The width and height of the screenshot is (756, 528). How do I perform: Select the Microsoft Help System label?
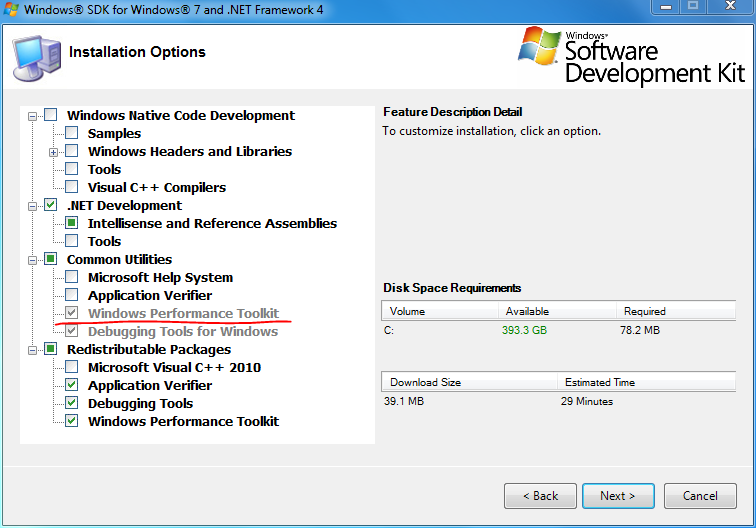(160, 277)
